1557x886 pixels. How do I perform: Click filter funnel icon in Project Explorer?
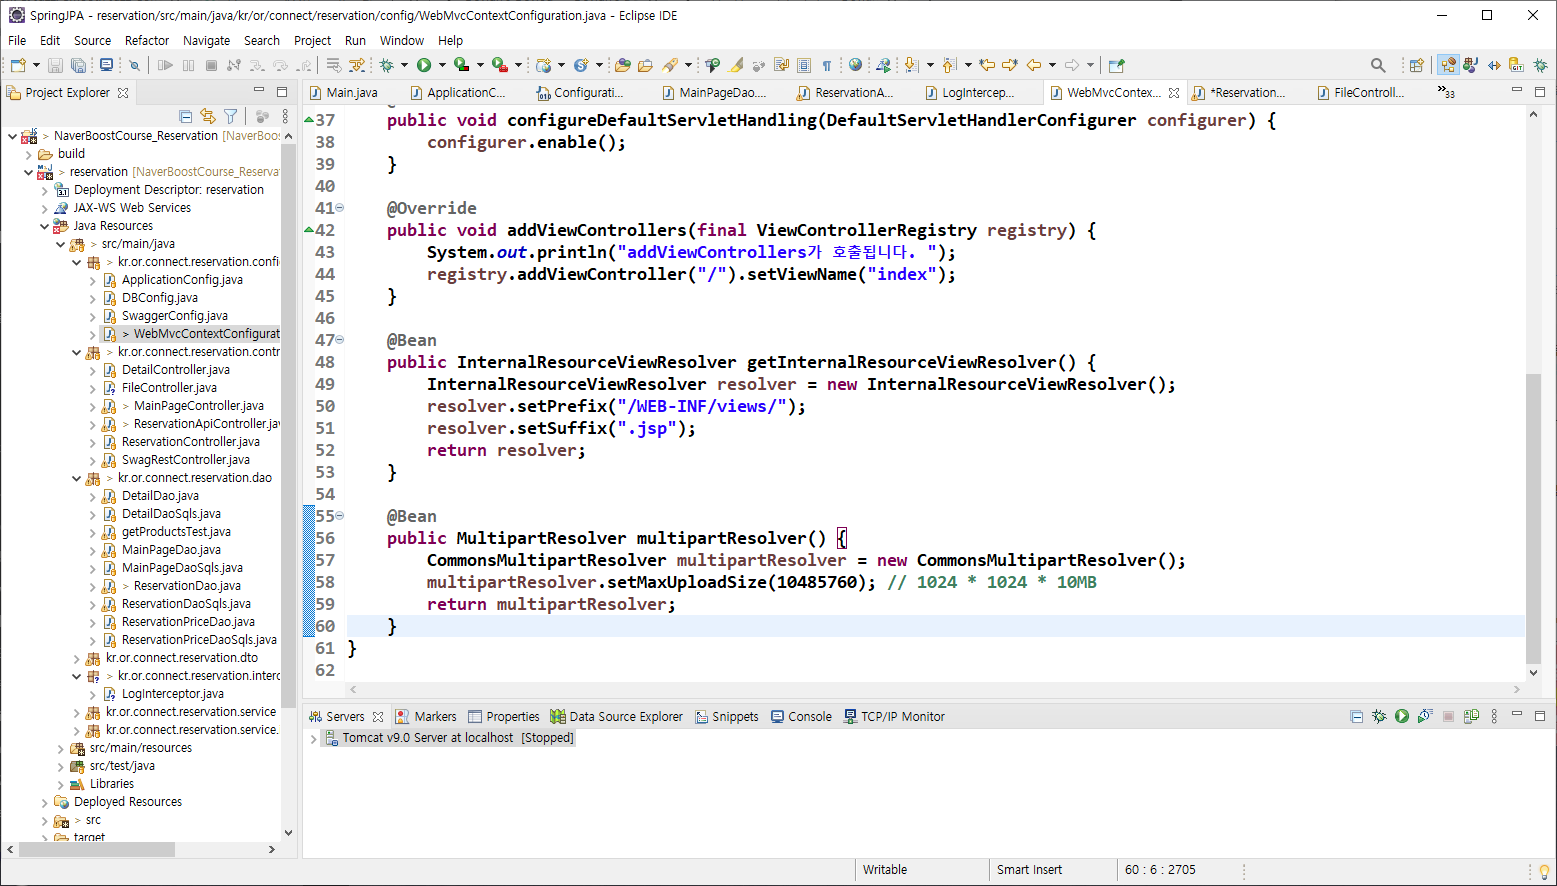coord(231,116)
